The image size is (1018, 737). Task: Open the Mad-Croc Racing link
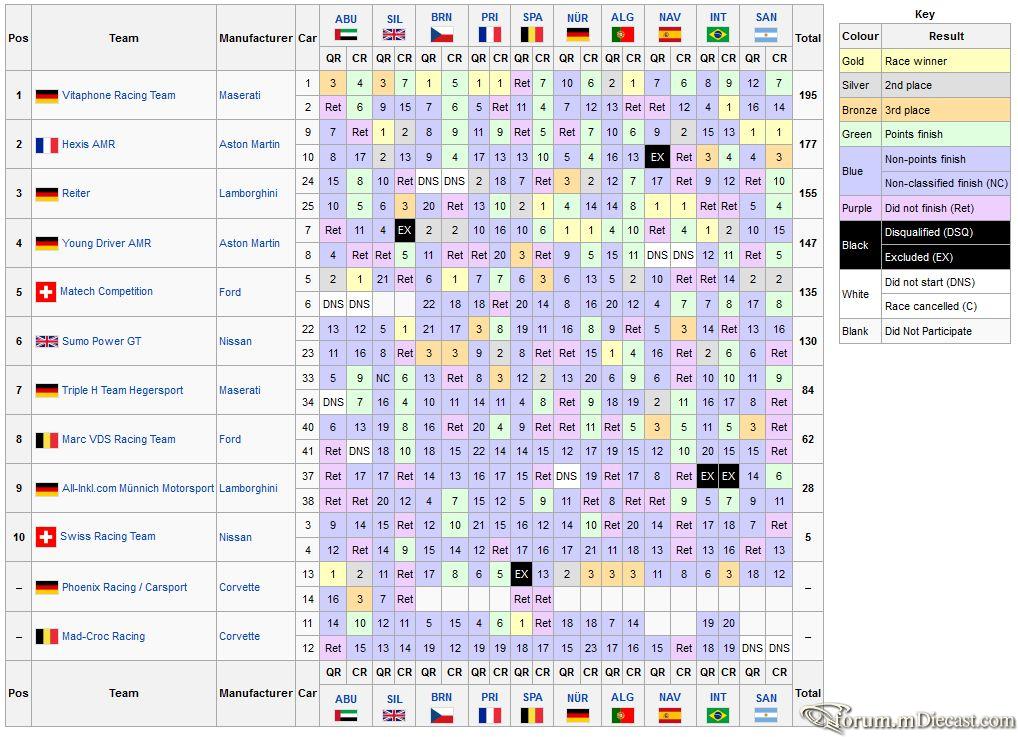[x=103, y=636]
